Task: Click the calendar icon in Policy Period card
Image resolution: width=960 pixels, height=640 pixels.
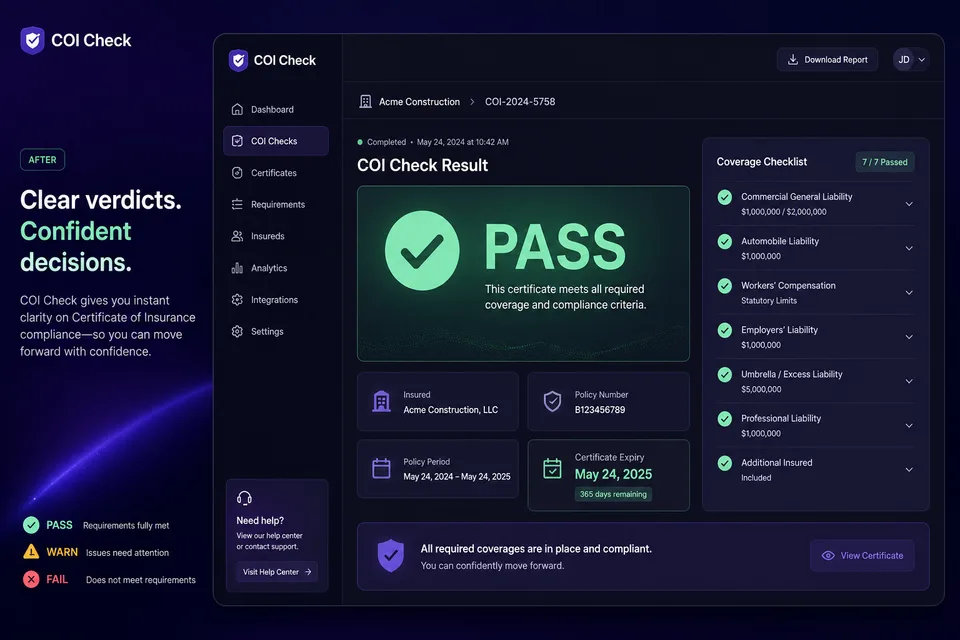Action: (x=381, y=469)
